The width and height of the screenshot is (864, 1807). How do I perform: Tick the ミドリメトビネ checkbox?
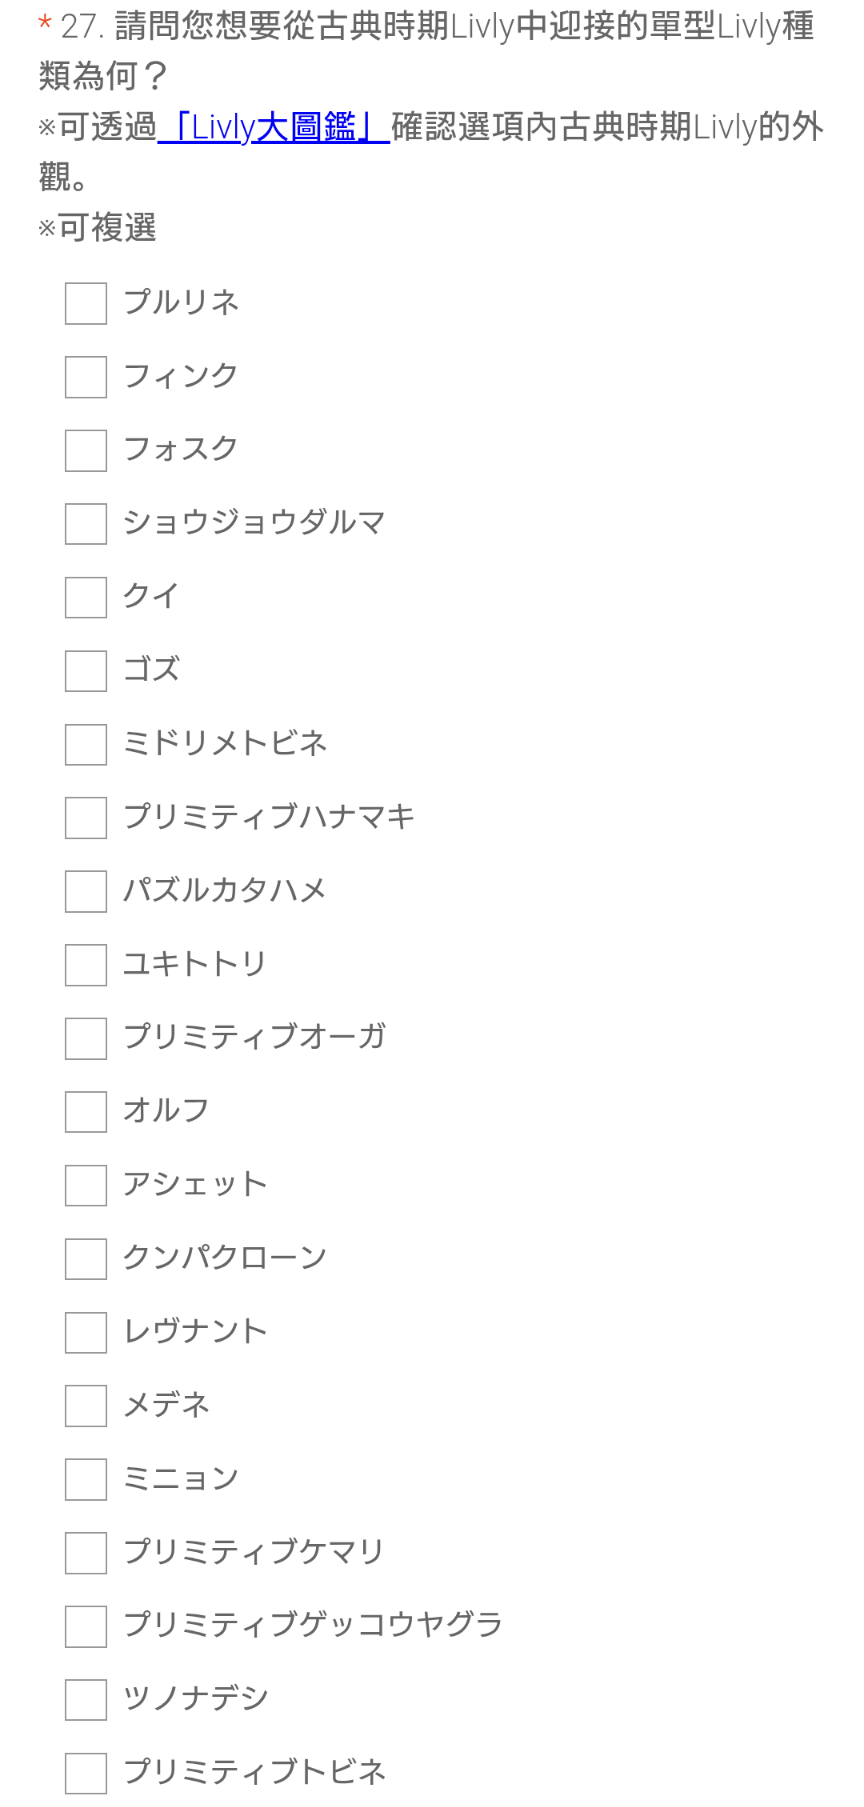click(86, 745)
